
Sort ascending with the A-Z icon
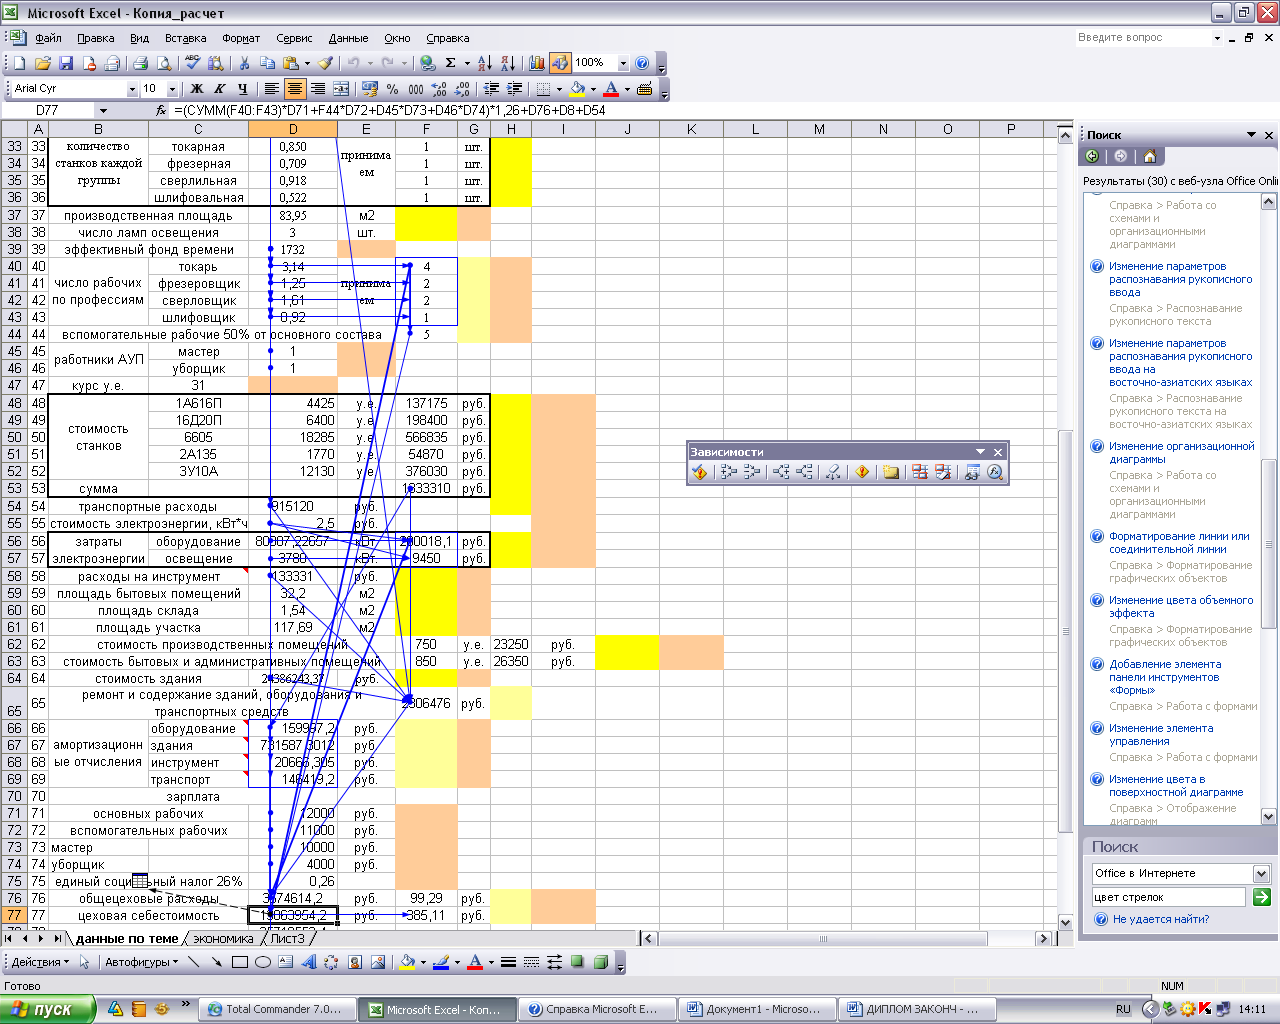484,63
